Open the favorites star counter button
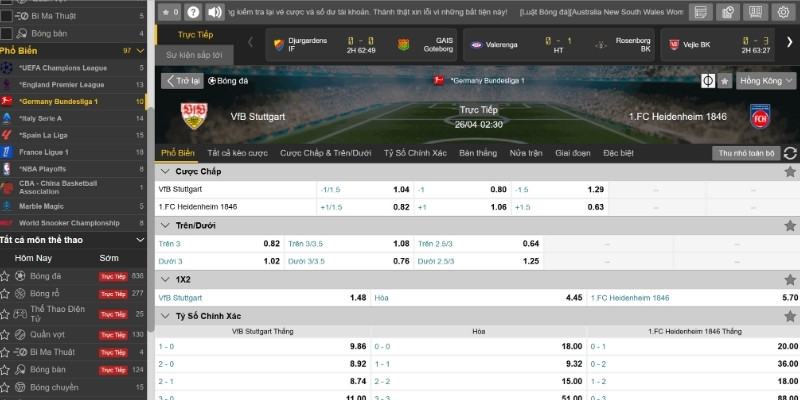Image resolution: width=800 pixels, height=400 pixels. [x=170, y=12]
